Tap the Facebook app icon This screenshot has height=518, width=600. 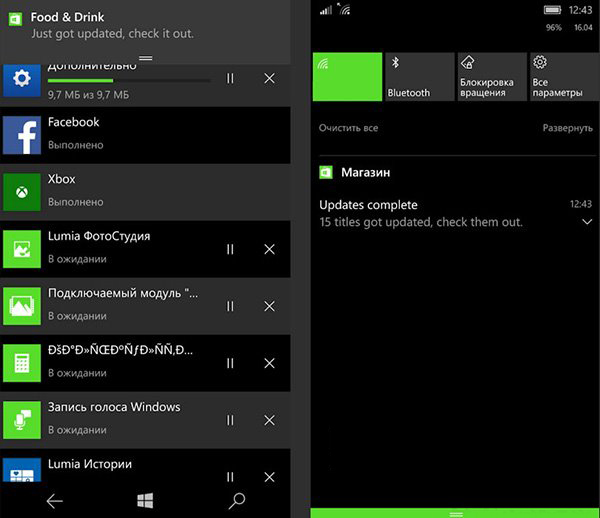coord(22,134)
